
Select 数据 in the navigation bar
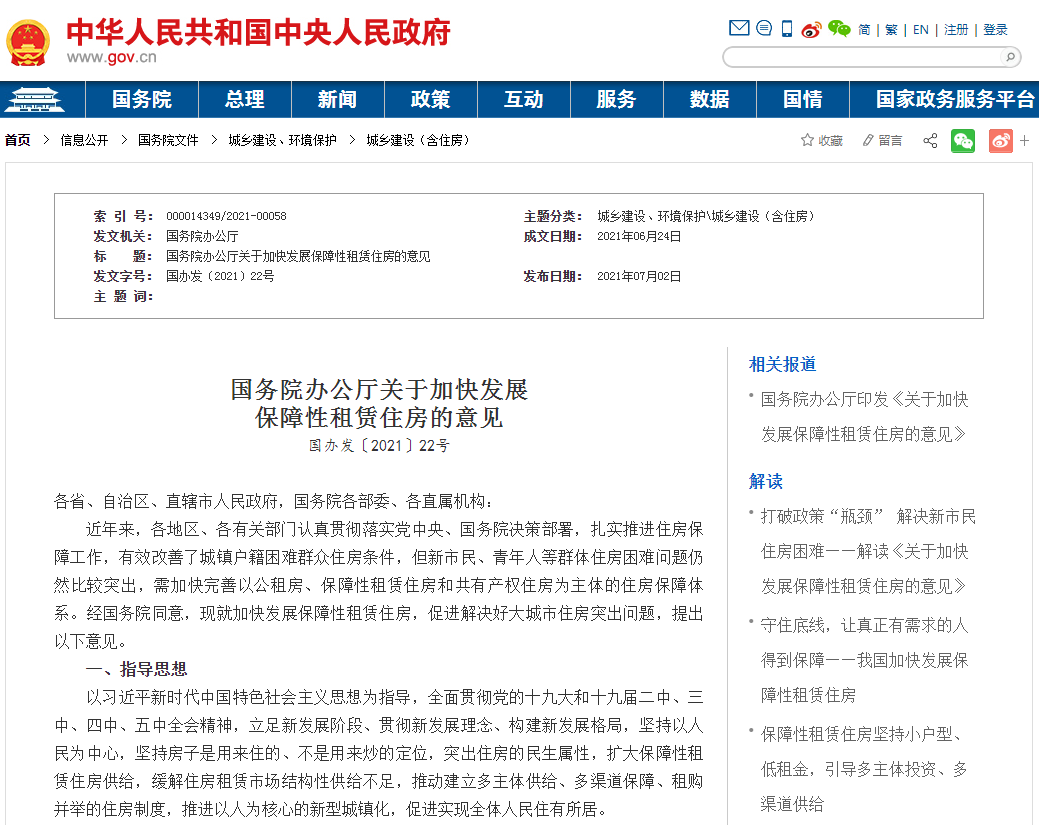[x=710, y=99]
